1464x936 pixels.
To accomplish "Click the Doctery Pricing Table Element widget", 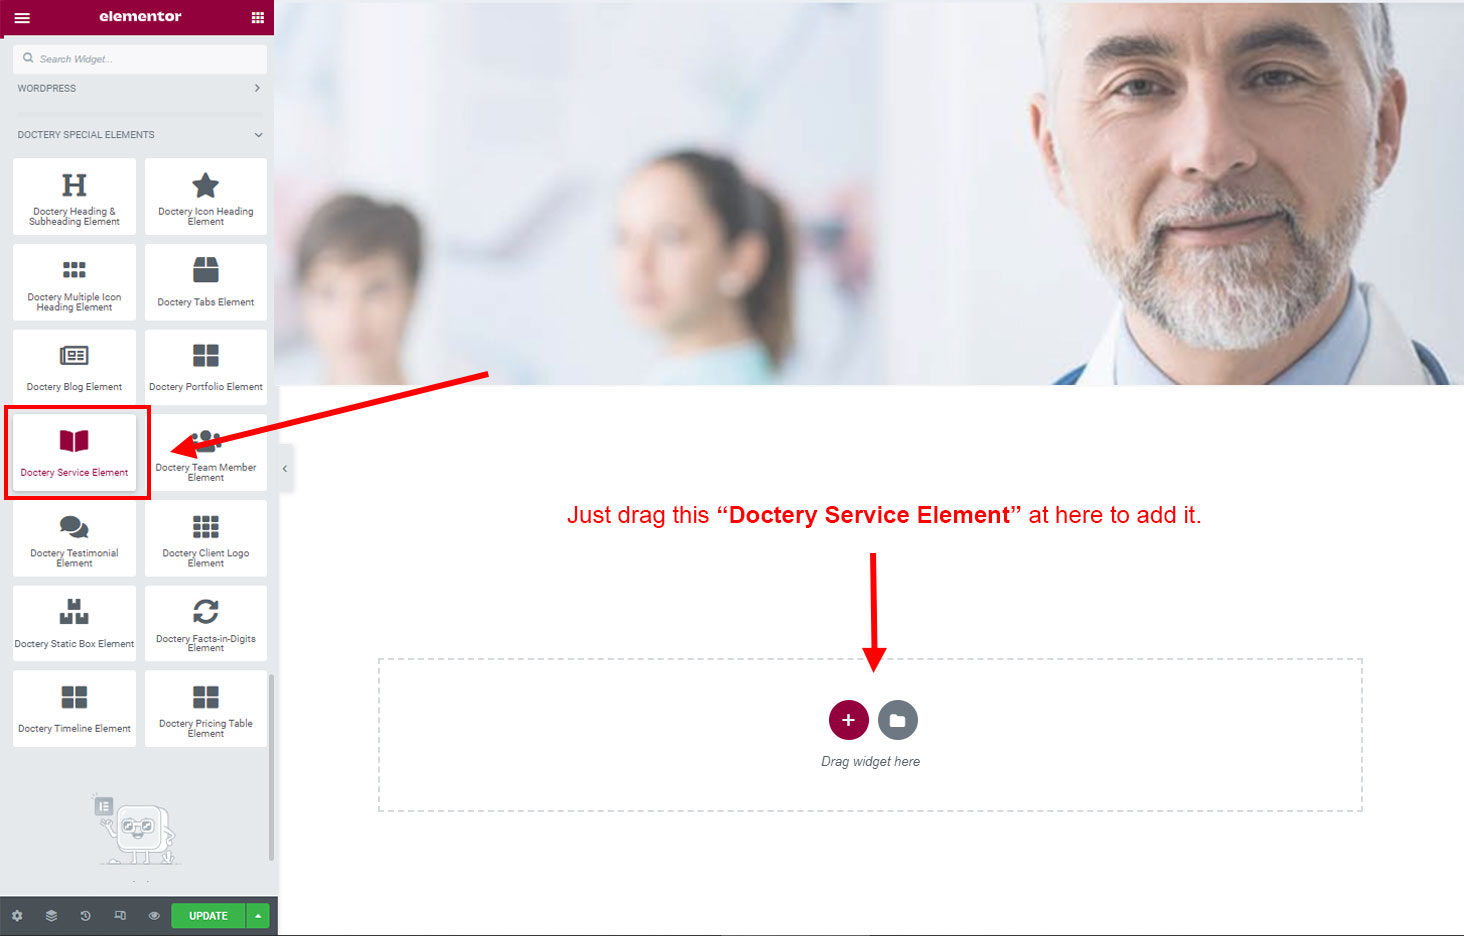I will tap(206, 708).
